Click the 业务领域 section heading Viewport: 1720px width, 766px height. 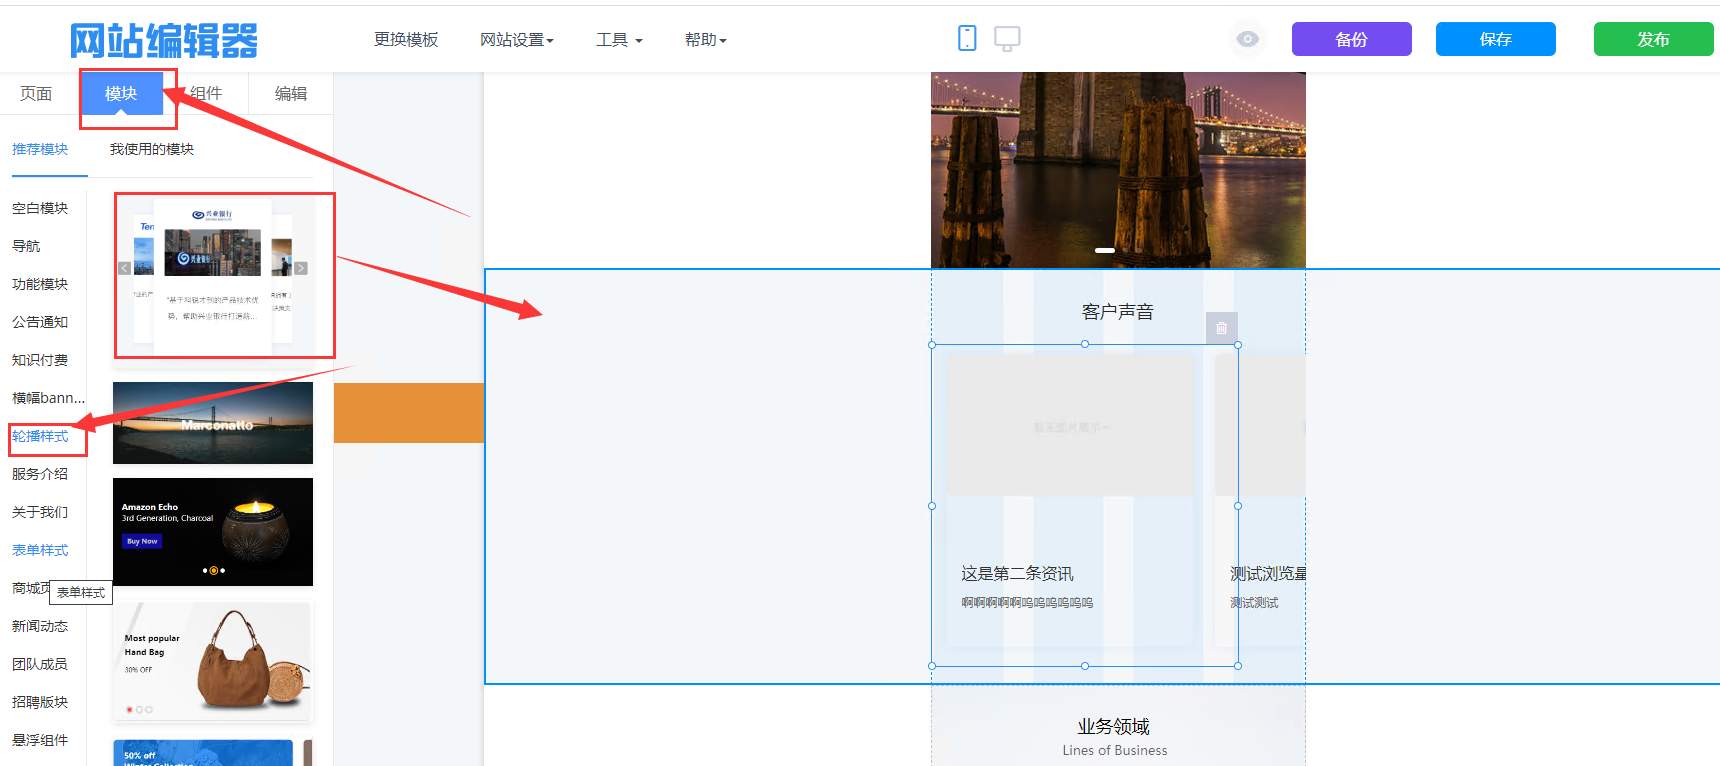coord(1114,727)
